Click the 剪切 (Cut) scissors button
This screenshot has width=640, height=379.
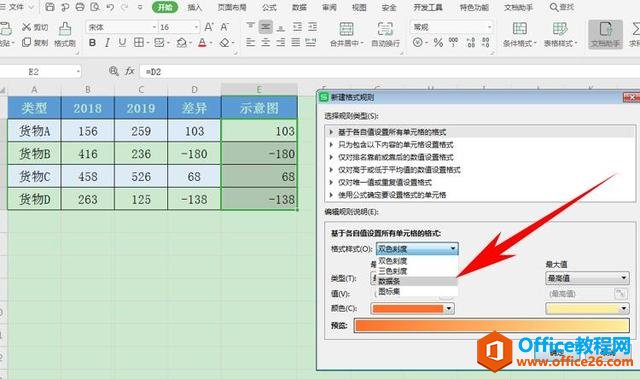pyautogui.click(x=35, y=27)
